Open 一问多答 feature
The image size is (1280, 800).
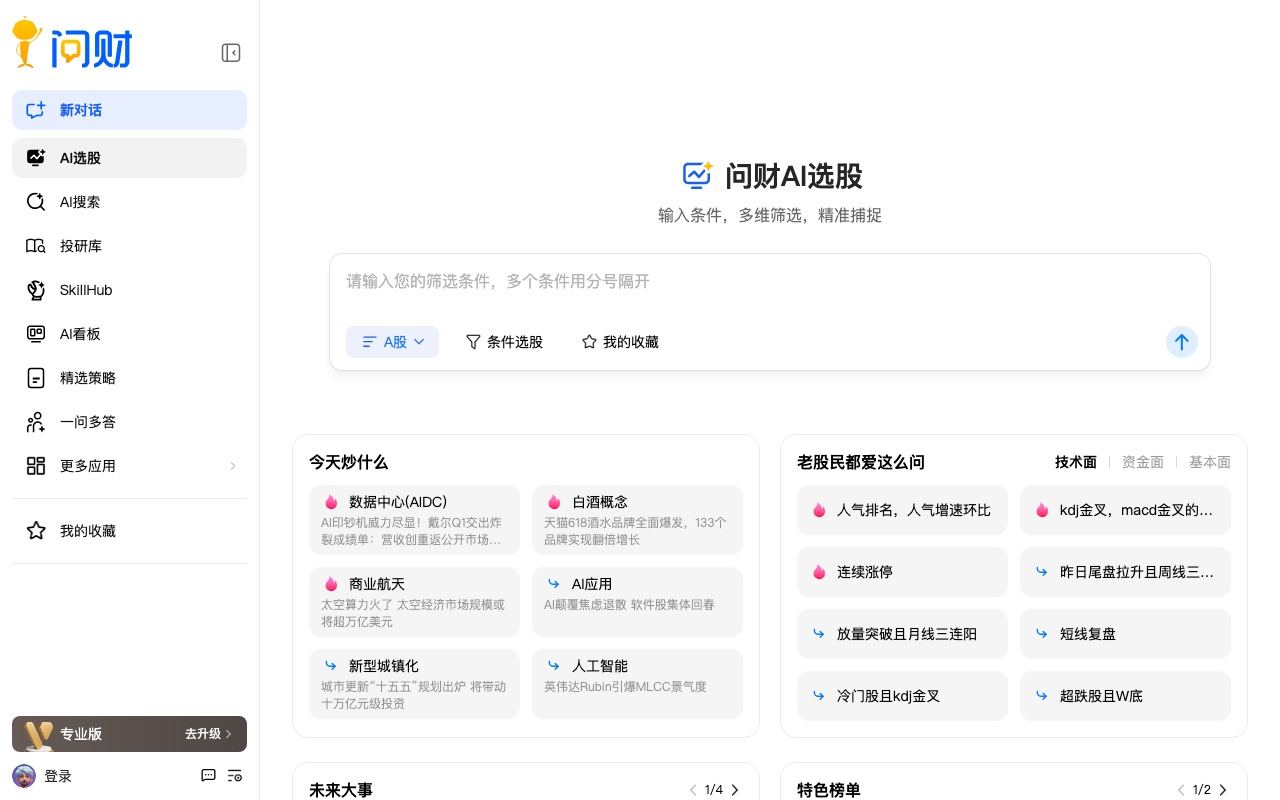point(129,422)
